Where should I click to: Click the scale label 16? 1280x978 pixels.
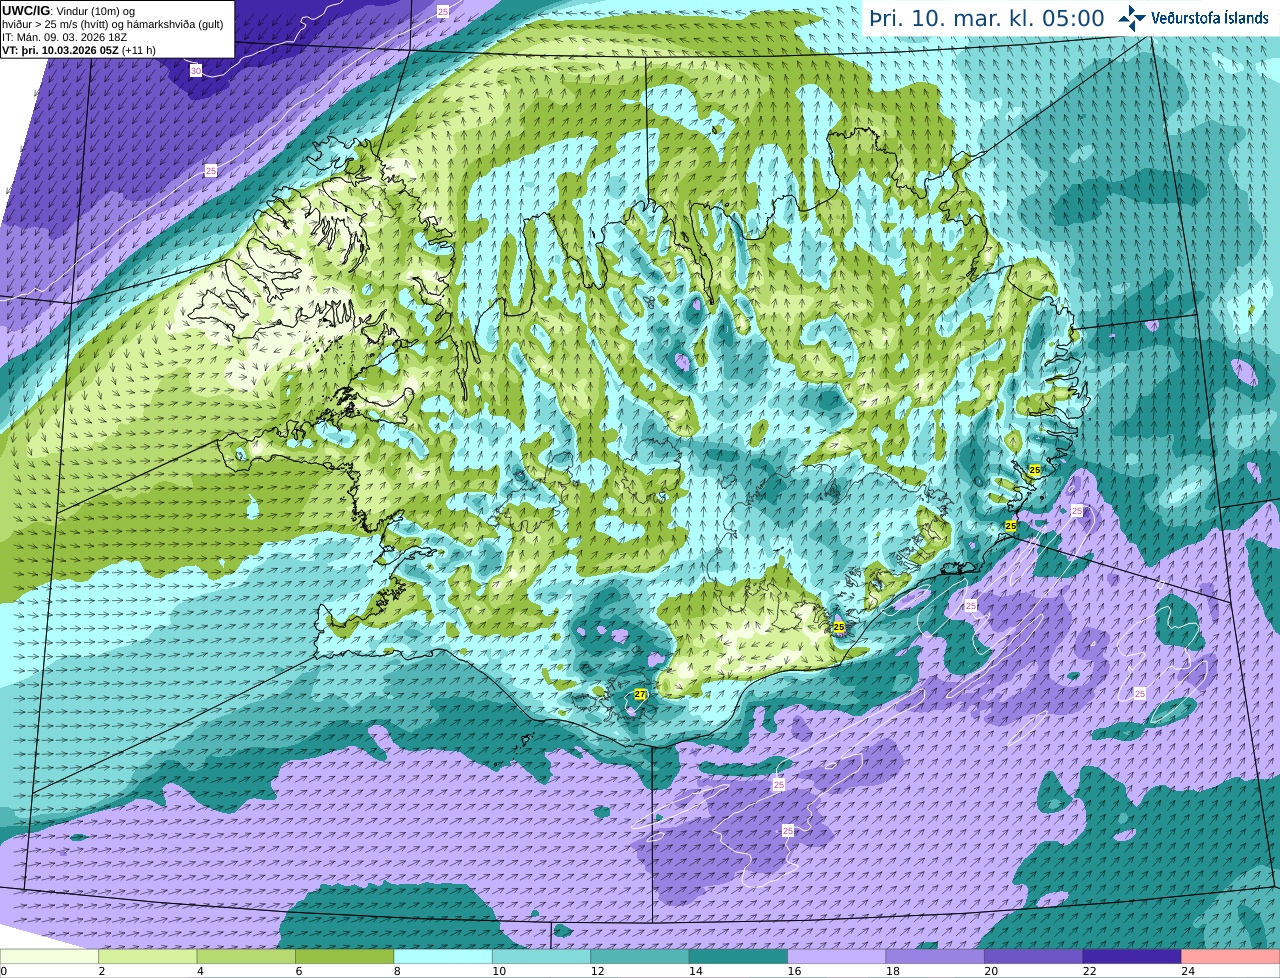pos(794,971)
